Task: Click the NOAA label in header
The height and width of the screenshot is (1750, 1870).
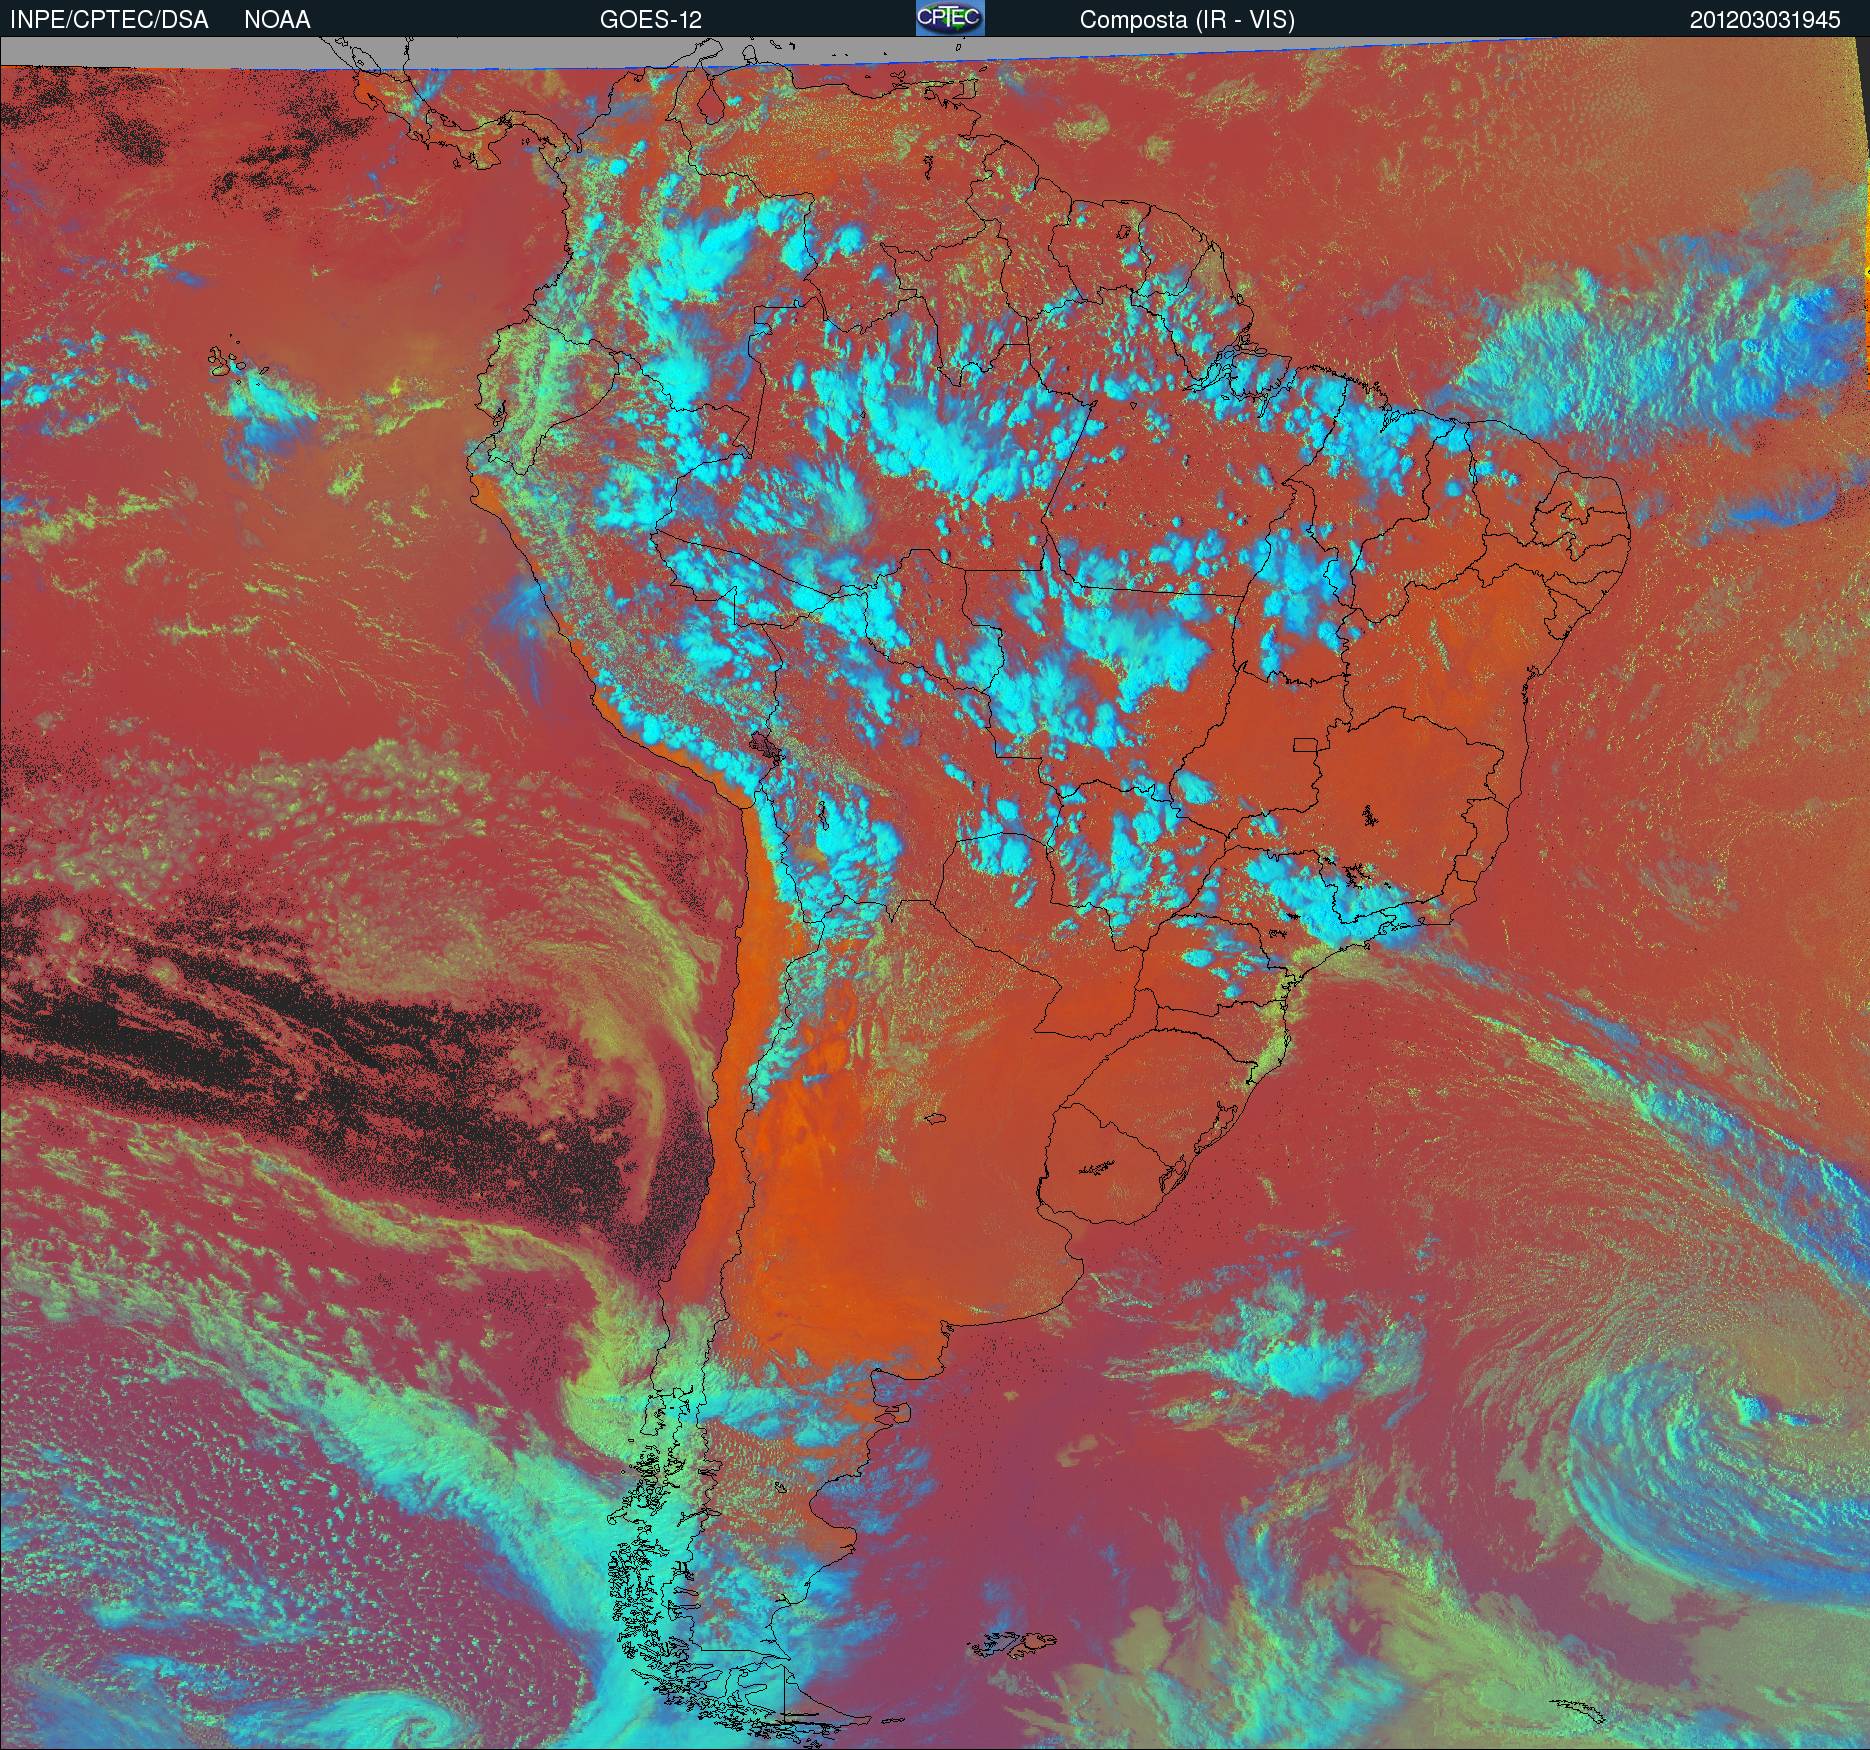Action: (277, 20)
